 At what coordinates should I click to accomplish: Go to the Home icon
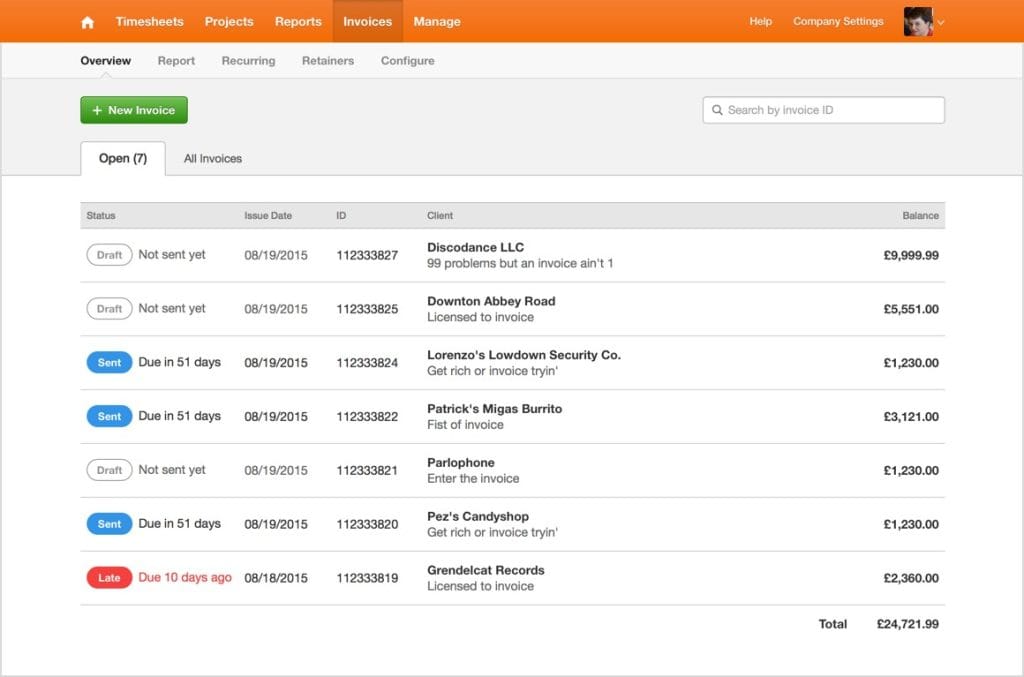88,22
